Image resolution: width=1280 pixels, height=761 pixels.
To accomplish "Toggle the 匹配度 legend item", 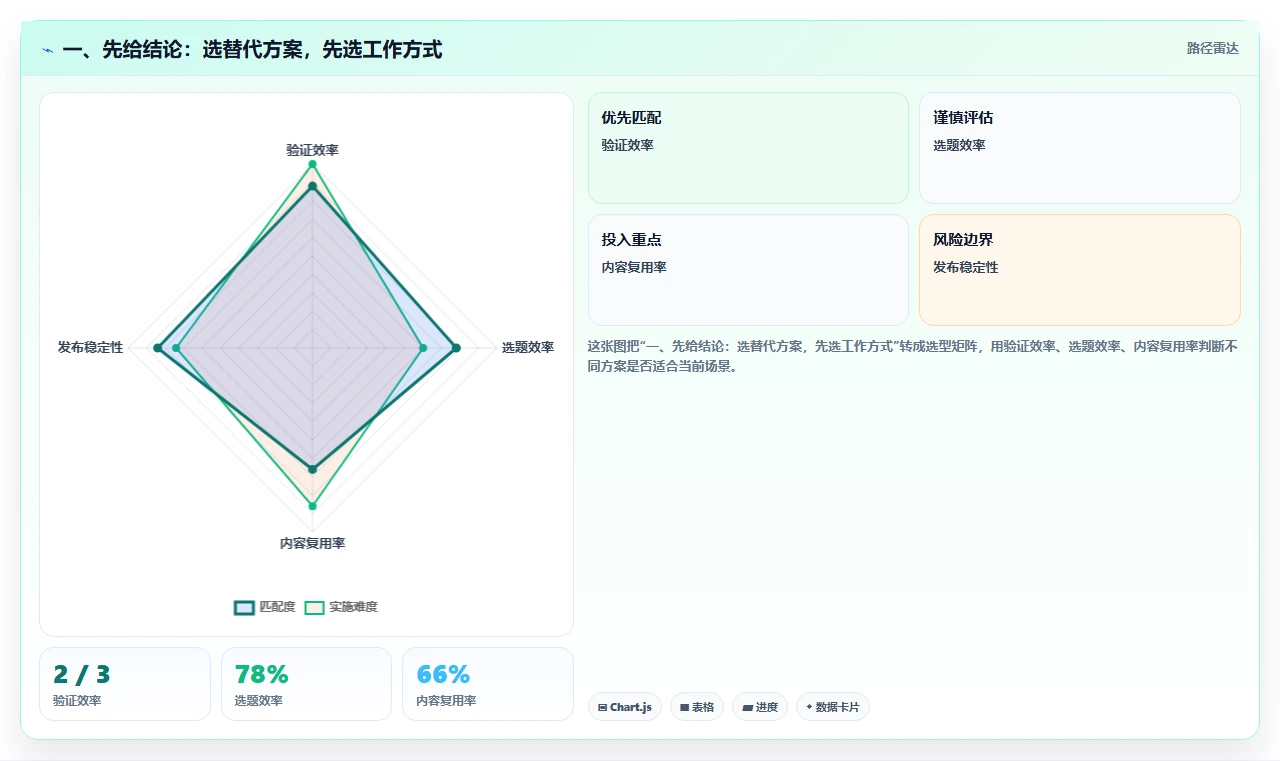I will [265, 607].
